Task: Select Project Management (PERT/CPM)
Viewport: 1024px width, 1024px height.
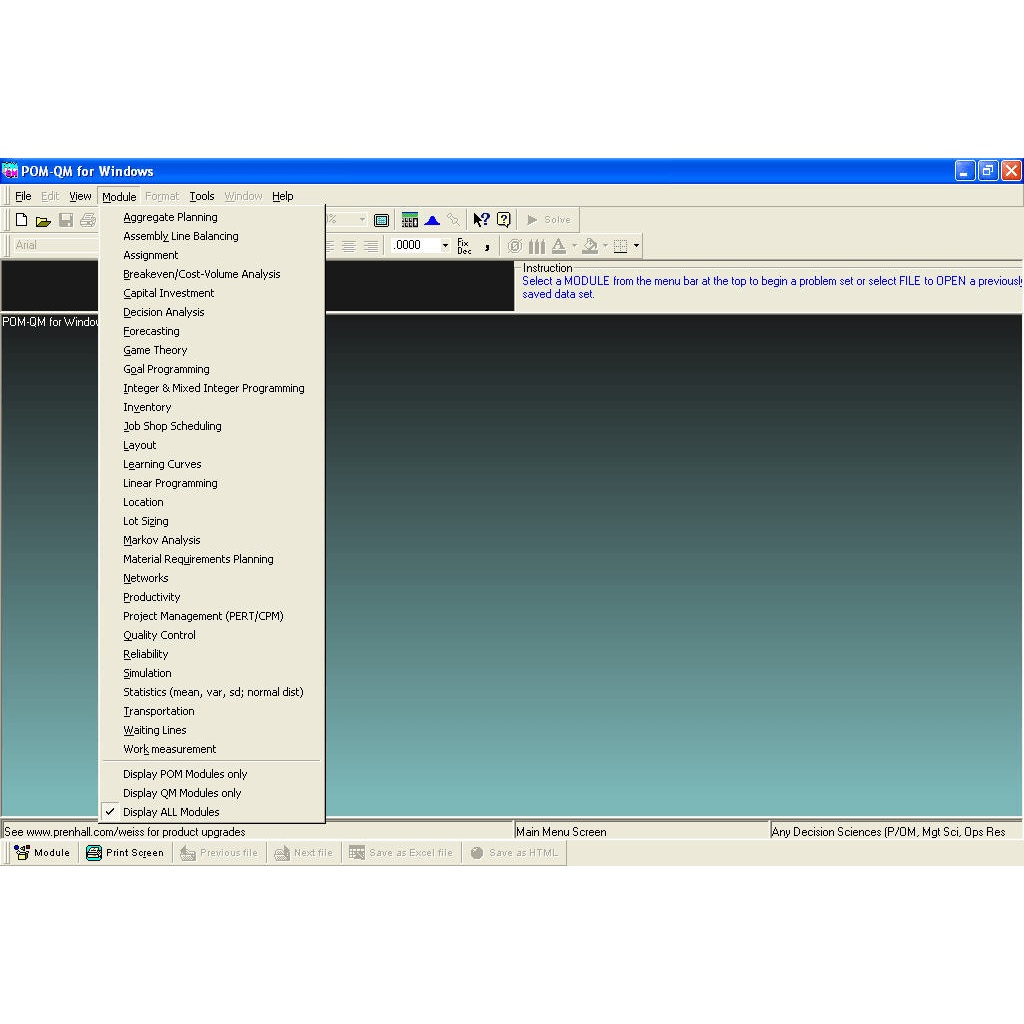Action: 212,616
